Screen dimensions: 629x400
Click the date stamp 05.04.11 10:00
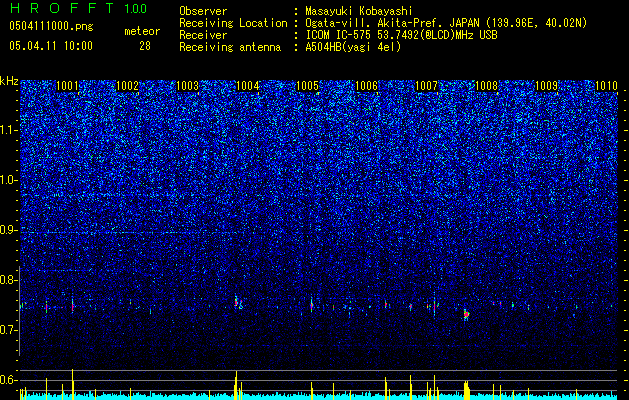coord(51,46)
